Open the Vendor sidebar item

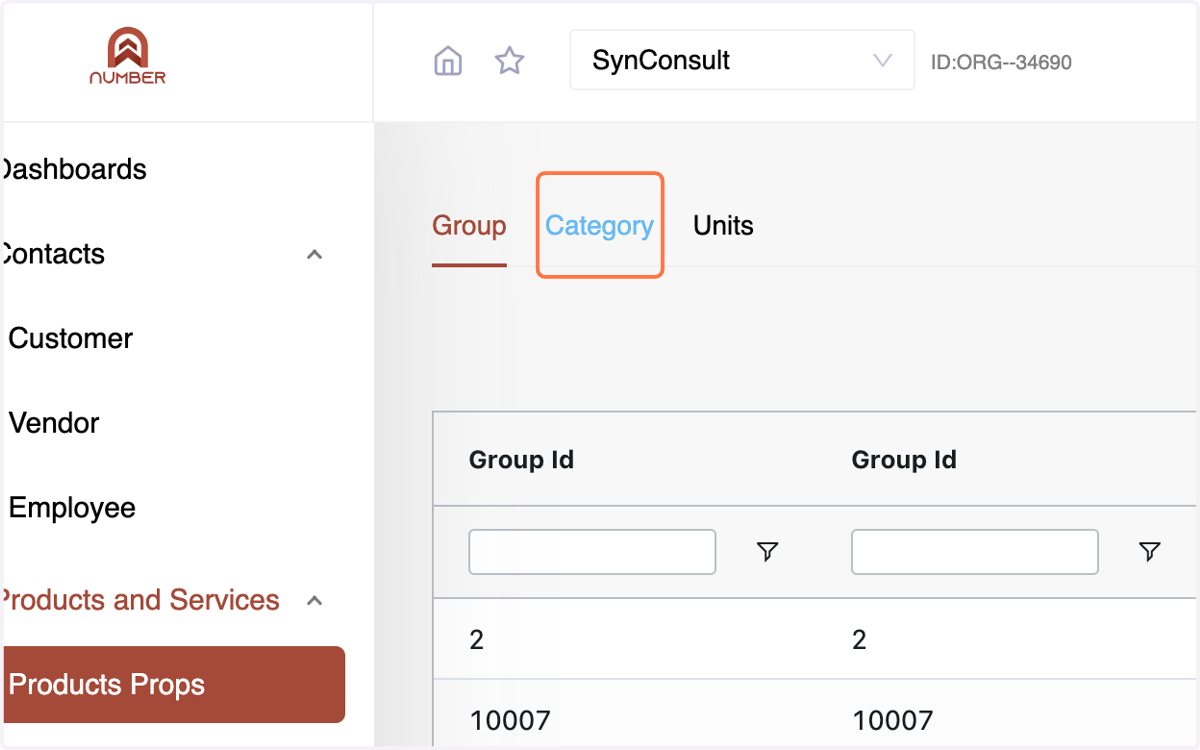tap(54, 423)
